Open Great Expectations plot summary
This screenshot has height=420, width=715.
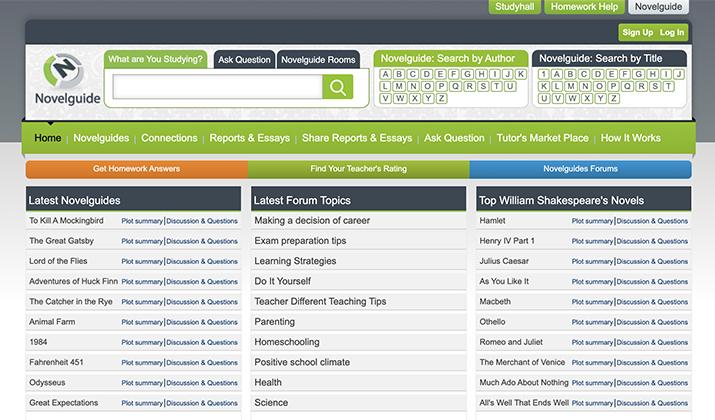[x=142, y=403]
